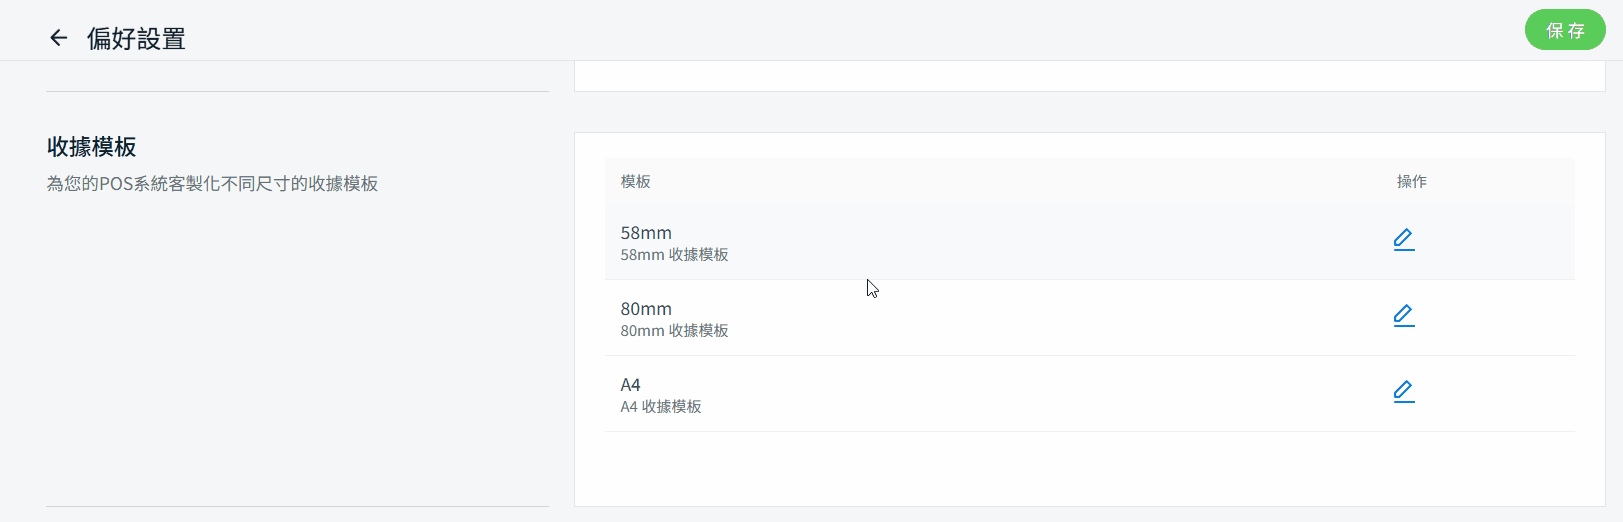Select the A4 template name
The image size is (1623, 522).
630,385
